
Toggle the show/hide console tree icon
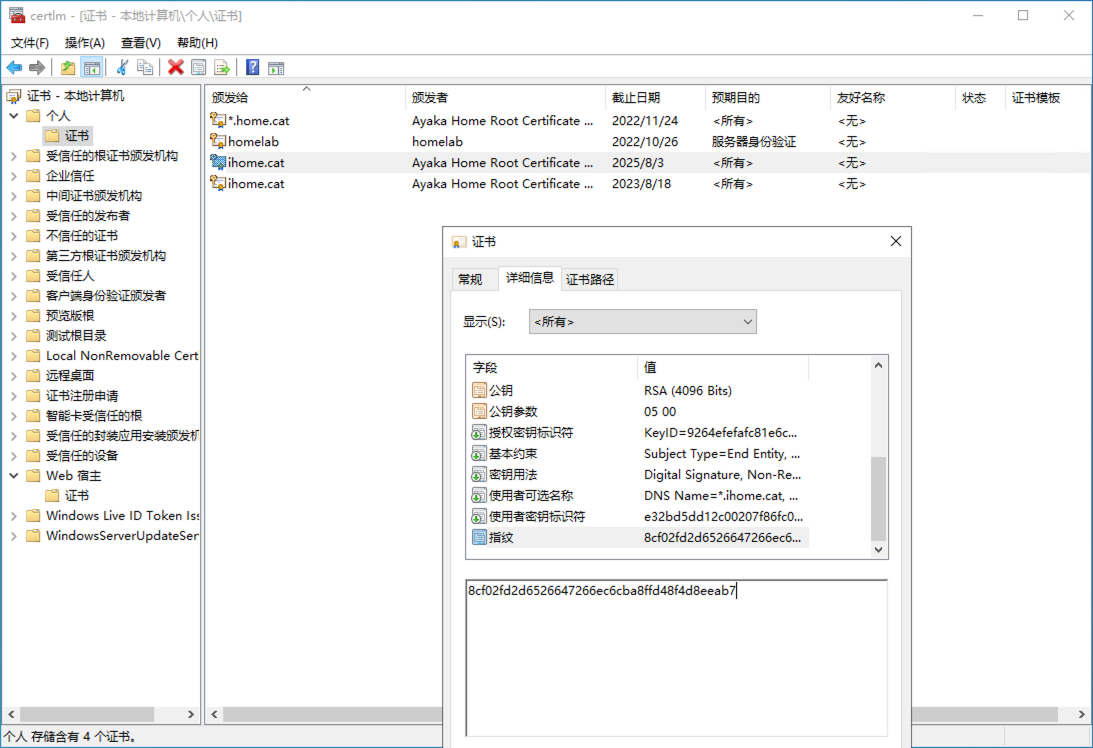tap(91, 67)
